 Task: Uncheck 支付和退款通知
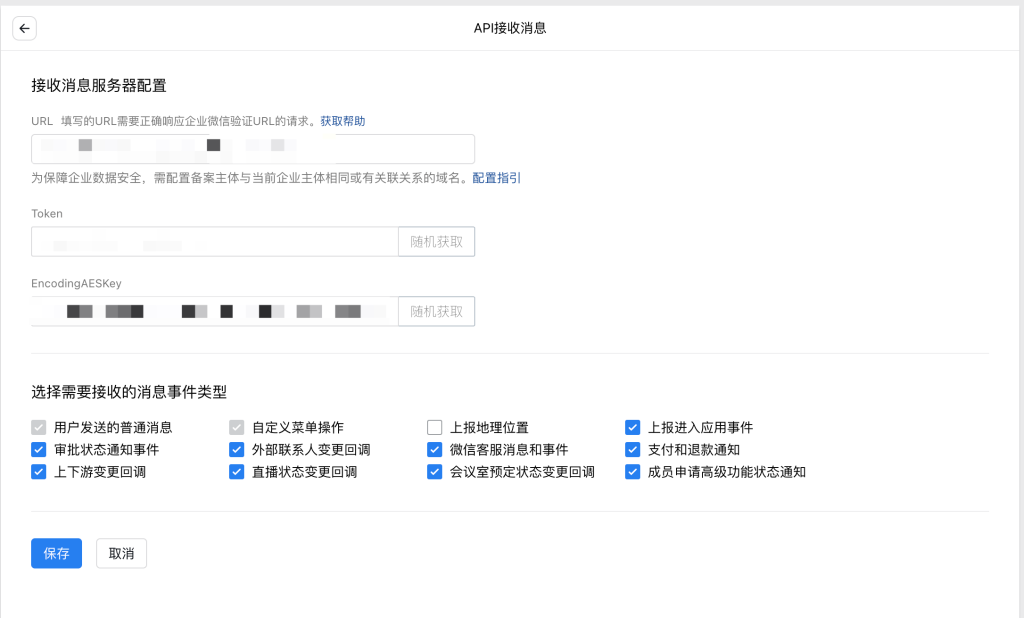coord(632,449)
